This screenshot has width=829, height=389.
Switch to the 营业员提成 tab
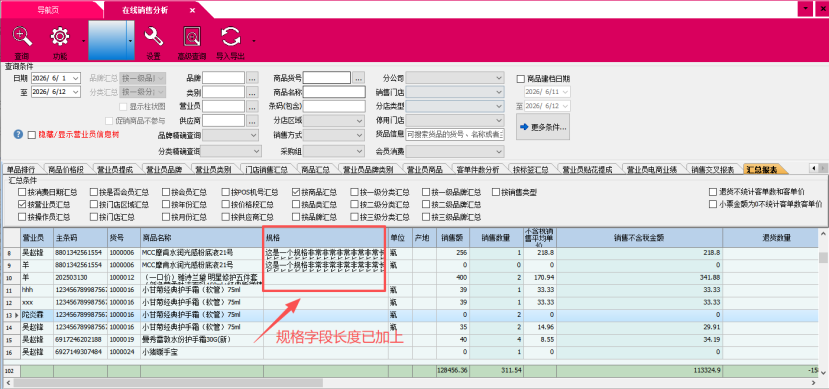coord(115,170)
